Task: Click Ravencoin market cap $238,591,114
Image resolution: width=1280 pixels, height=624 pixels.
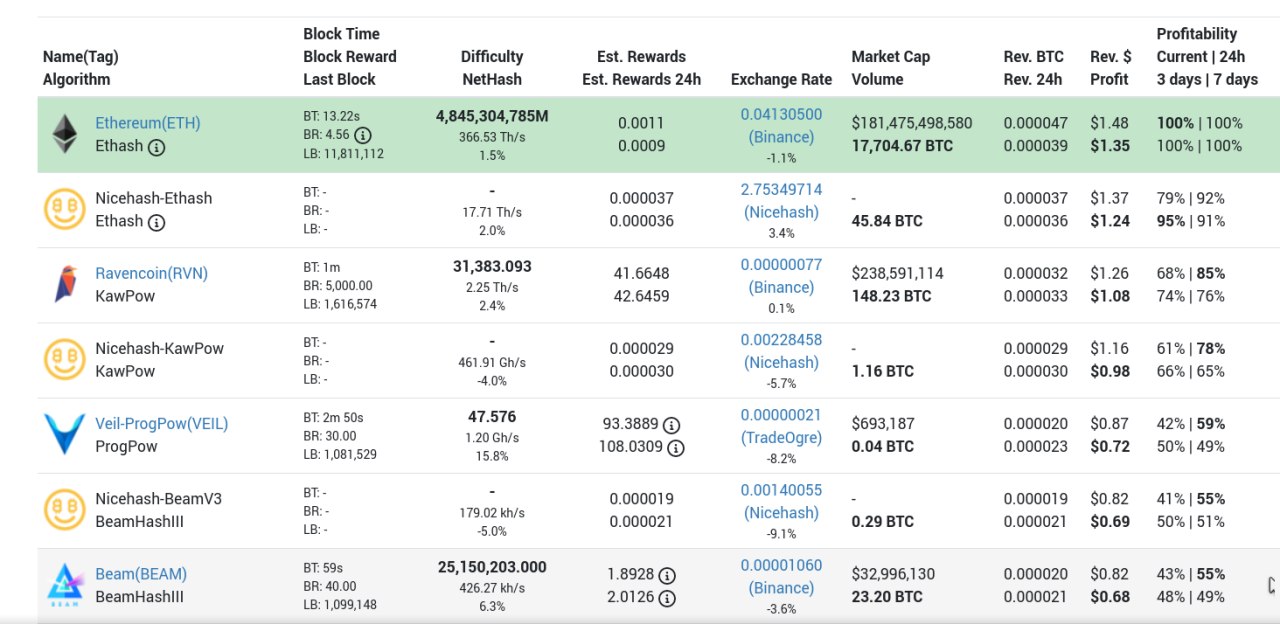Action: pos(897,273)
